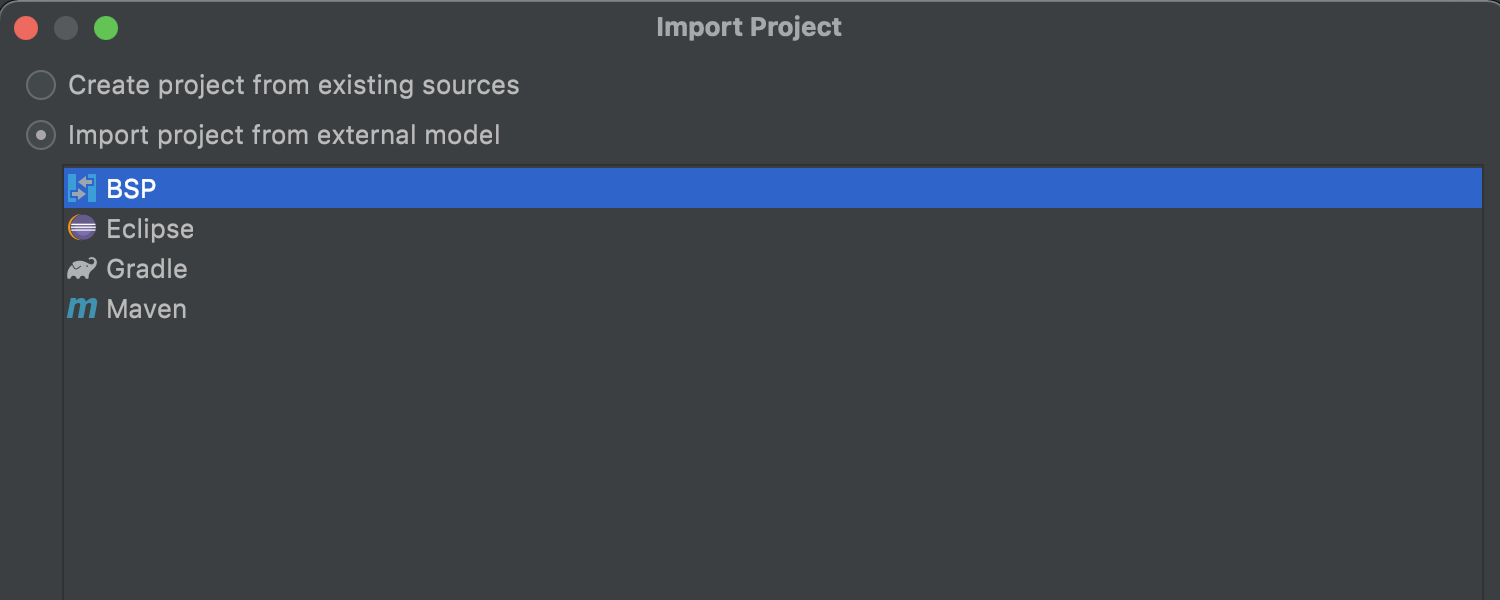Choose the BSP text label in the model list
This screenshot has width=1500, height=600.
131,188
